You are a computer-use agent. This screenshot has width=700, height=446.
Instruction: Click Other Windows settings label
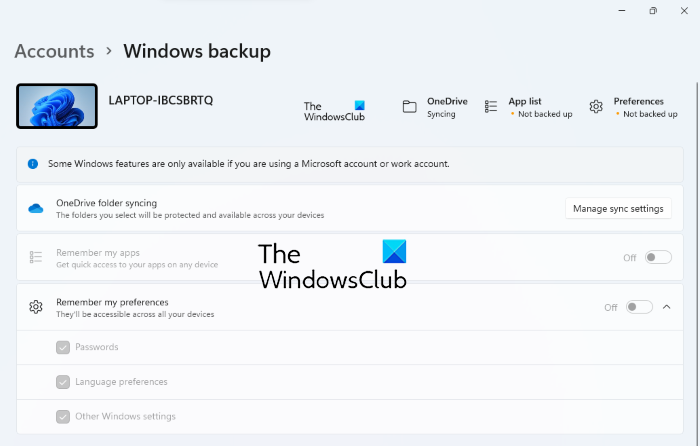(125, 417)
